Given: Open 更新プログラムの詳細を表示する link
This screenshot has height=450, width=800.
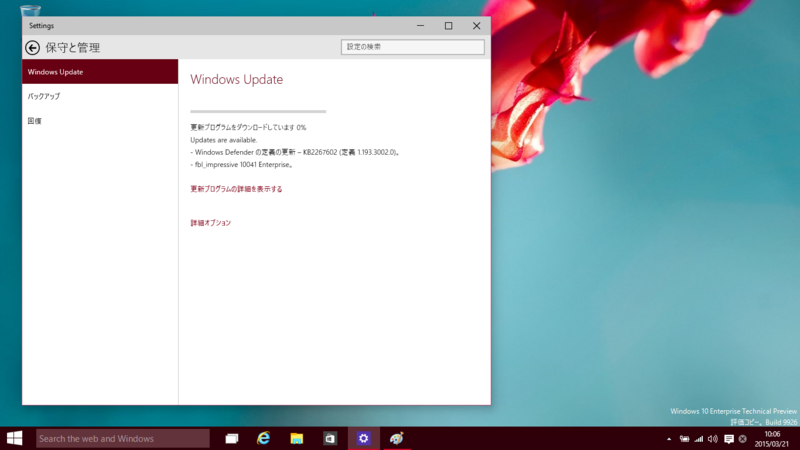Looking at the screenshot, I should tap(236, 189).
